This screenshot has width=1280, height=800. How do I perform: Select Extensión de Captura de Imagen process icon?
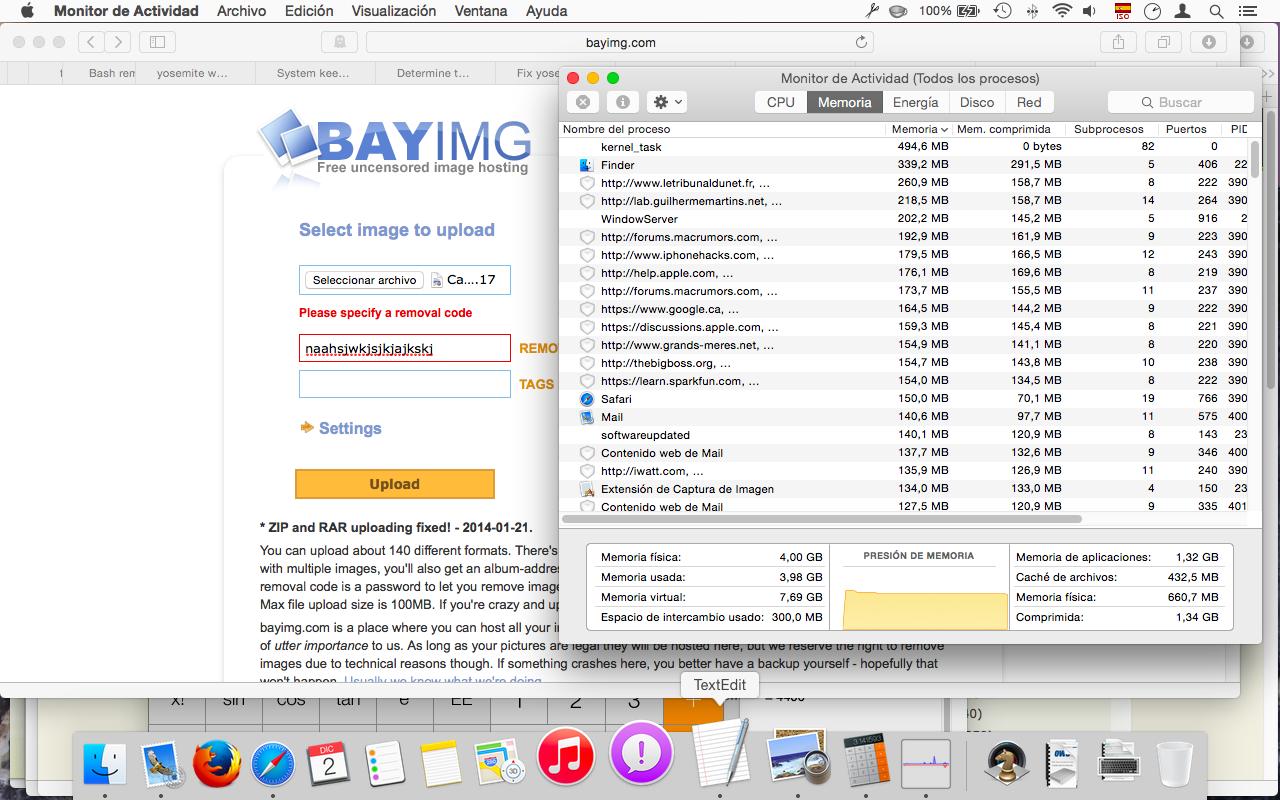(x=587, y=489)
